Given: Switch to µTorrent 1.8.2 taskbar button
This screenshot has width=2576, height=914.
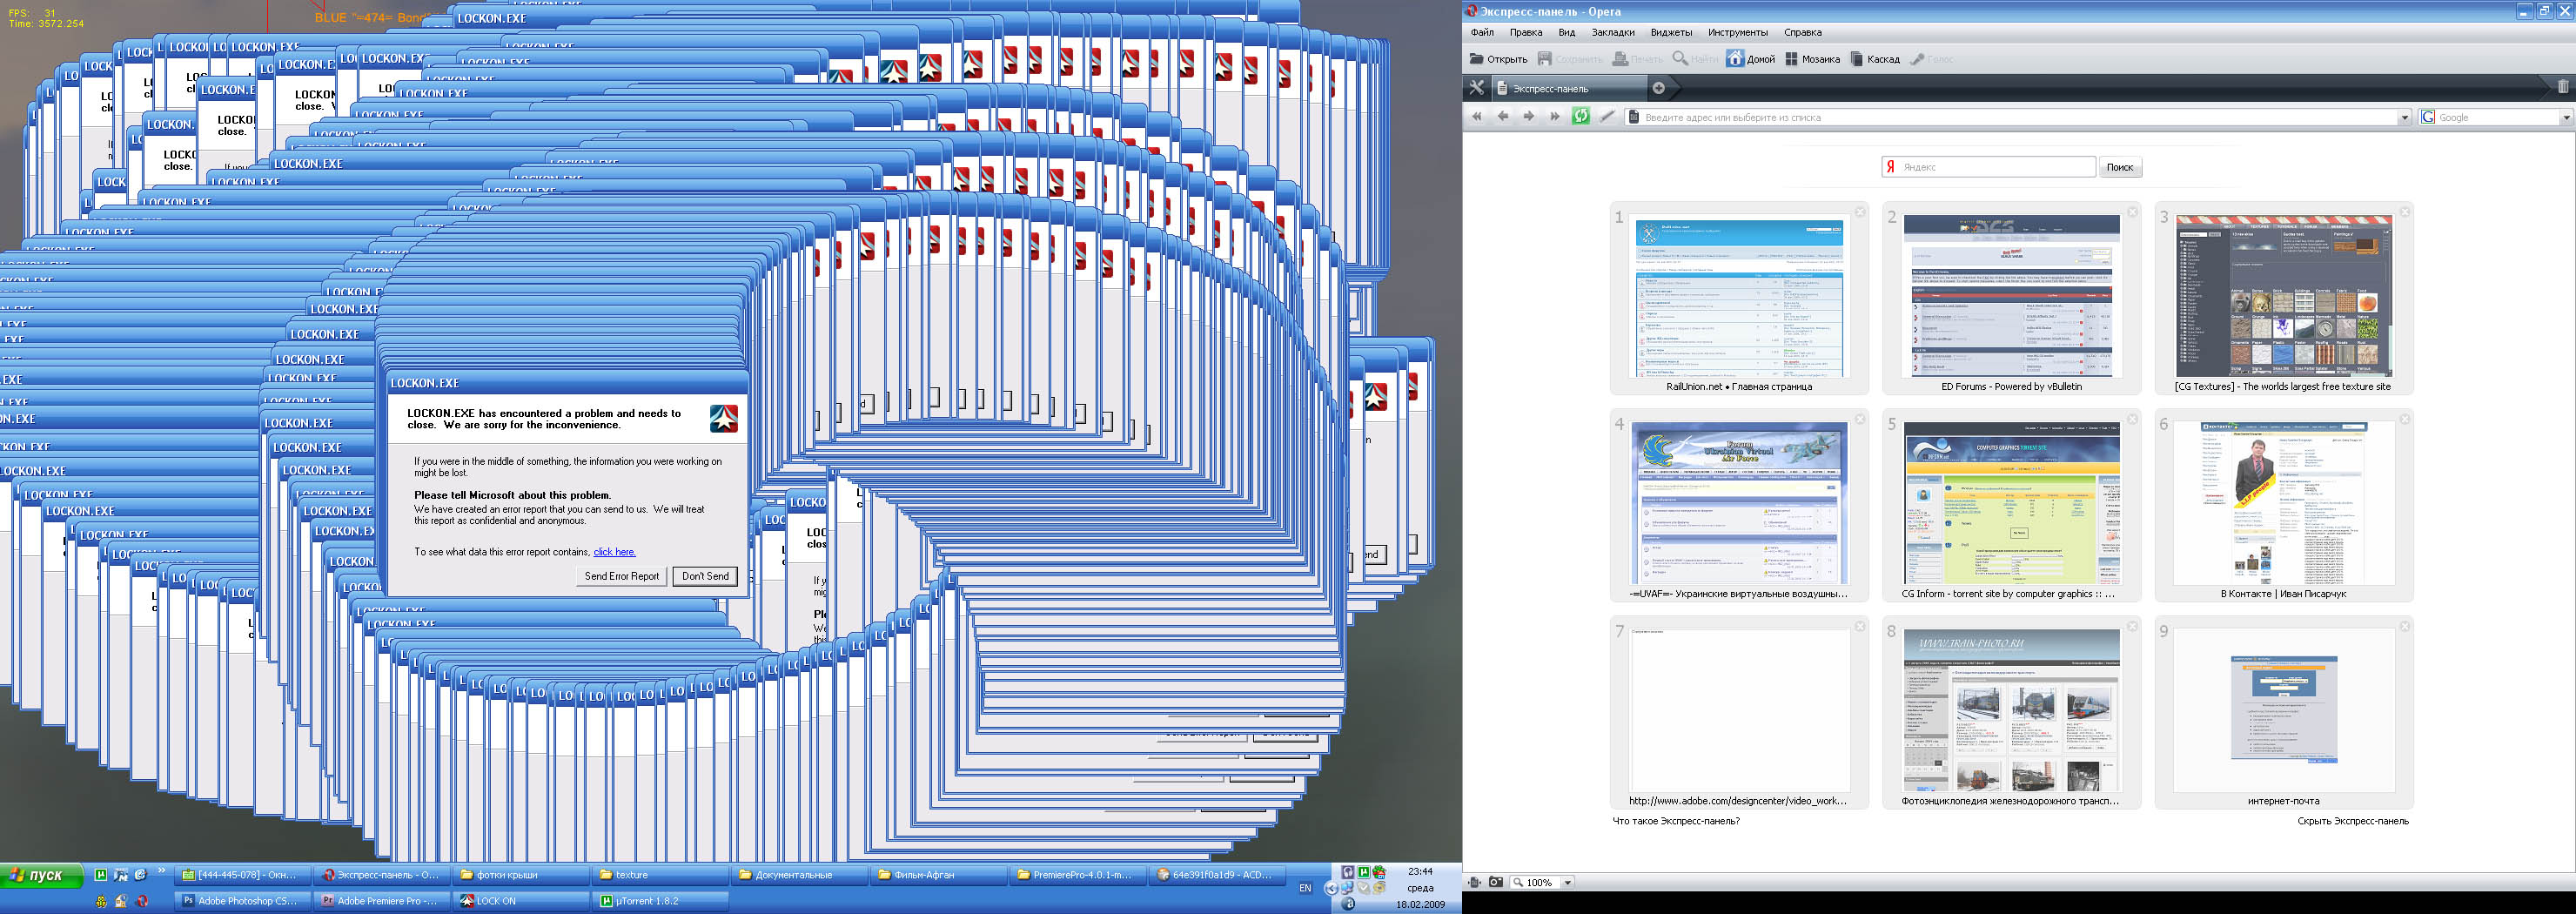Looking at the screenshot, I should click(660, 901).
